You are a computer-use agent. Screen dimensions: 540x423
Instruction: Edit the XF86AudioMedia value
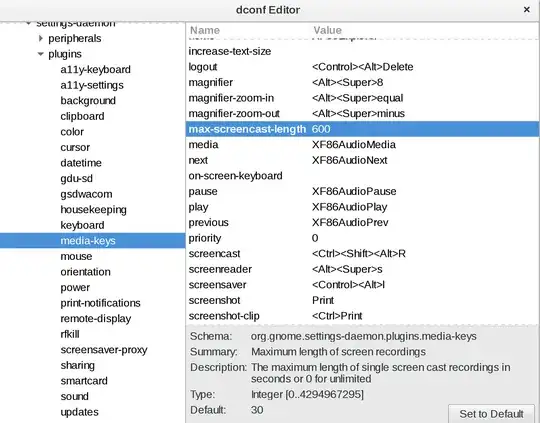pyautogui.click(x=354, y=145)
